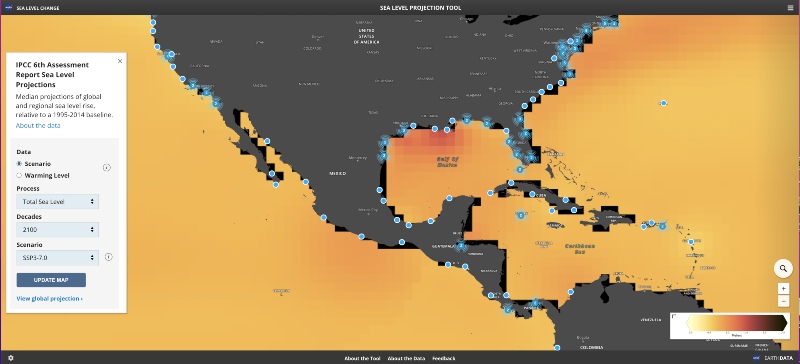
Task: Open About the Data in footer
Action: pos(406,358)
